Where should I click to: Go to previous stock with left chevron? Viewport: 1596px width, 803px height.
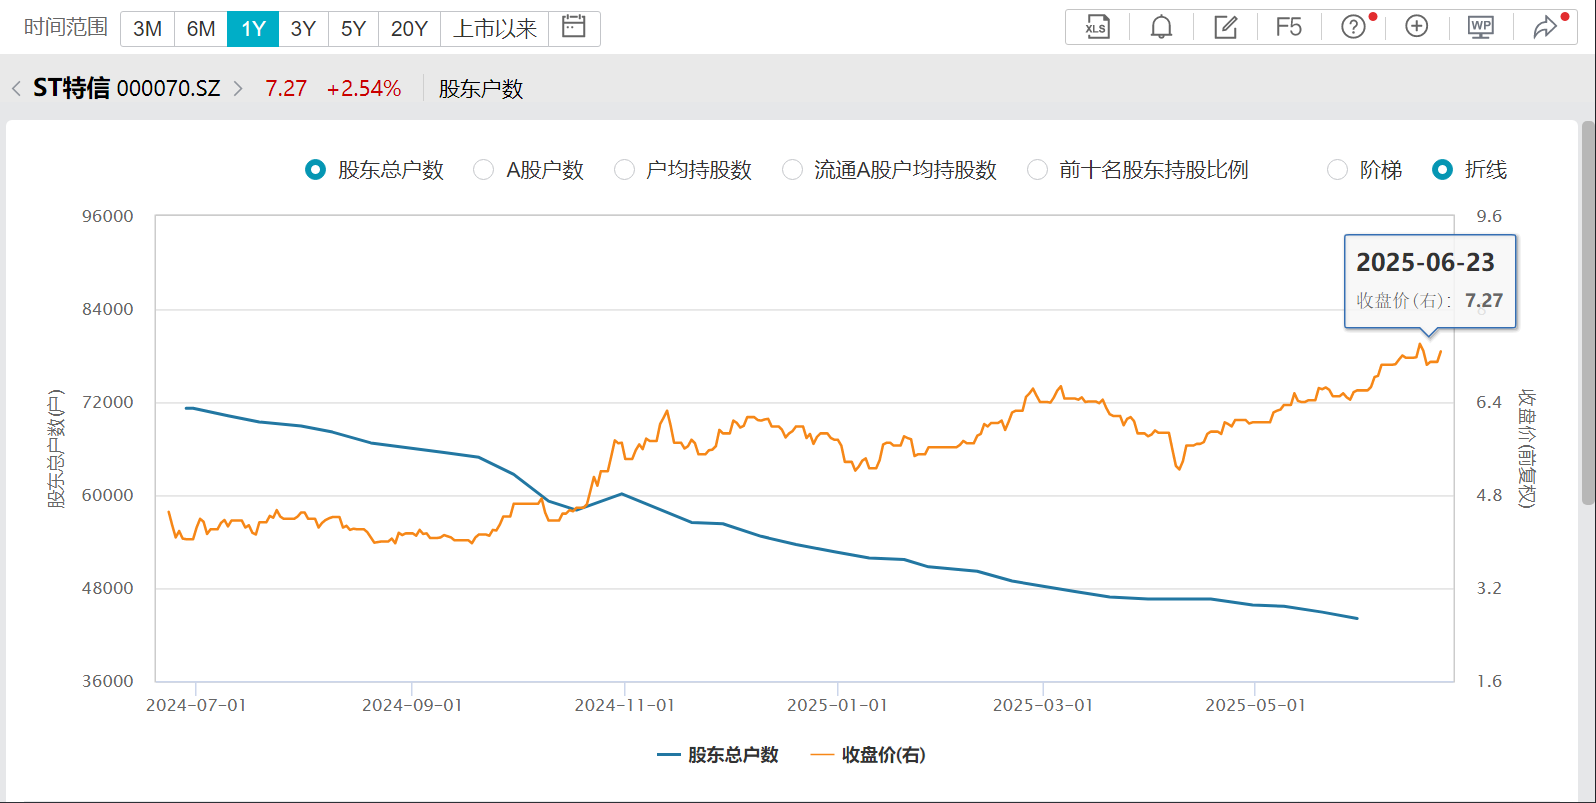pyautogui.click(x=16, y=89)
